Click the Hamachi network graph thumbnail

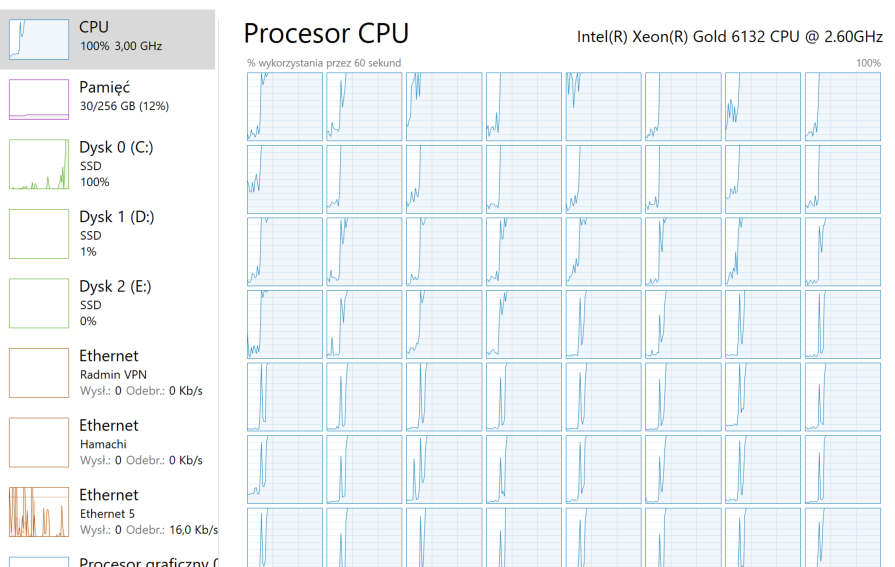39,443
